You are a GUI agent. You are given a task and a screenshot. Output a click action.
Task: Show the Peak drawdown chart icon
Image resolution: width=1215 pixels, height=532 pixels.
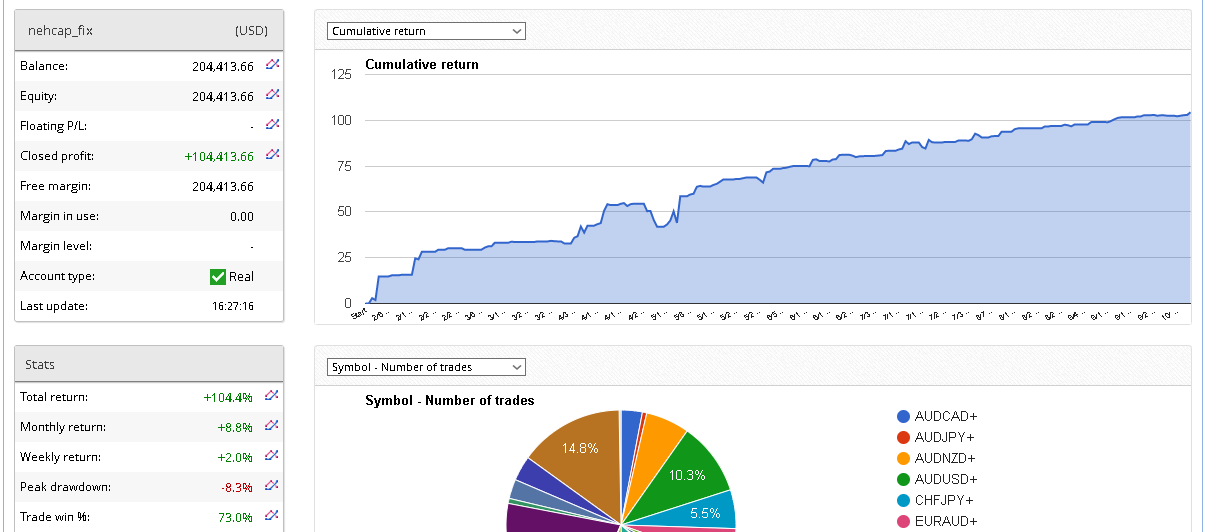click(272, 486)
